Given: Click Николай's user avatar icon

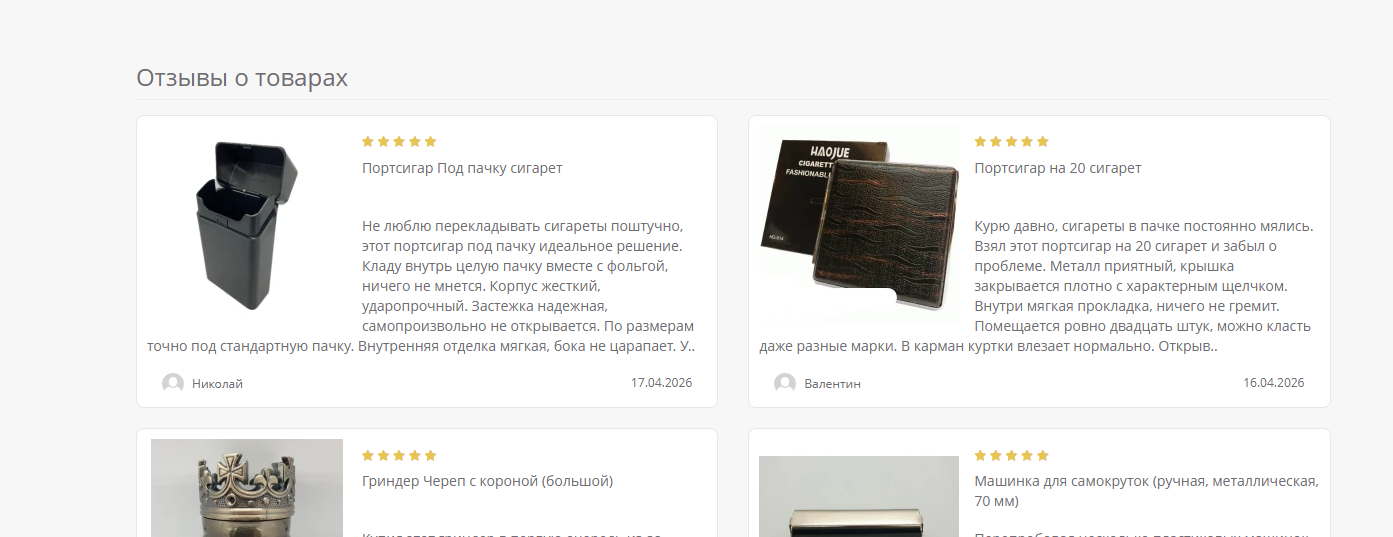Looking at the screenshot, I should [173, 383].
